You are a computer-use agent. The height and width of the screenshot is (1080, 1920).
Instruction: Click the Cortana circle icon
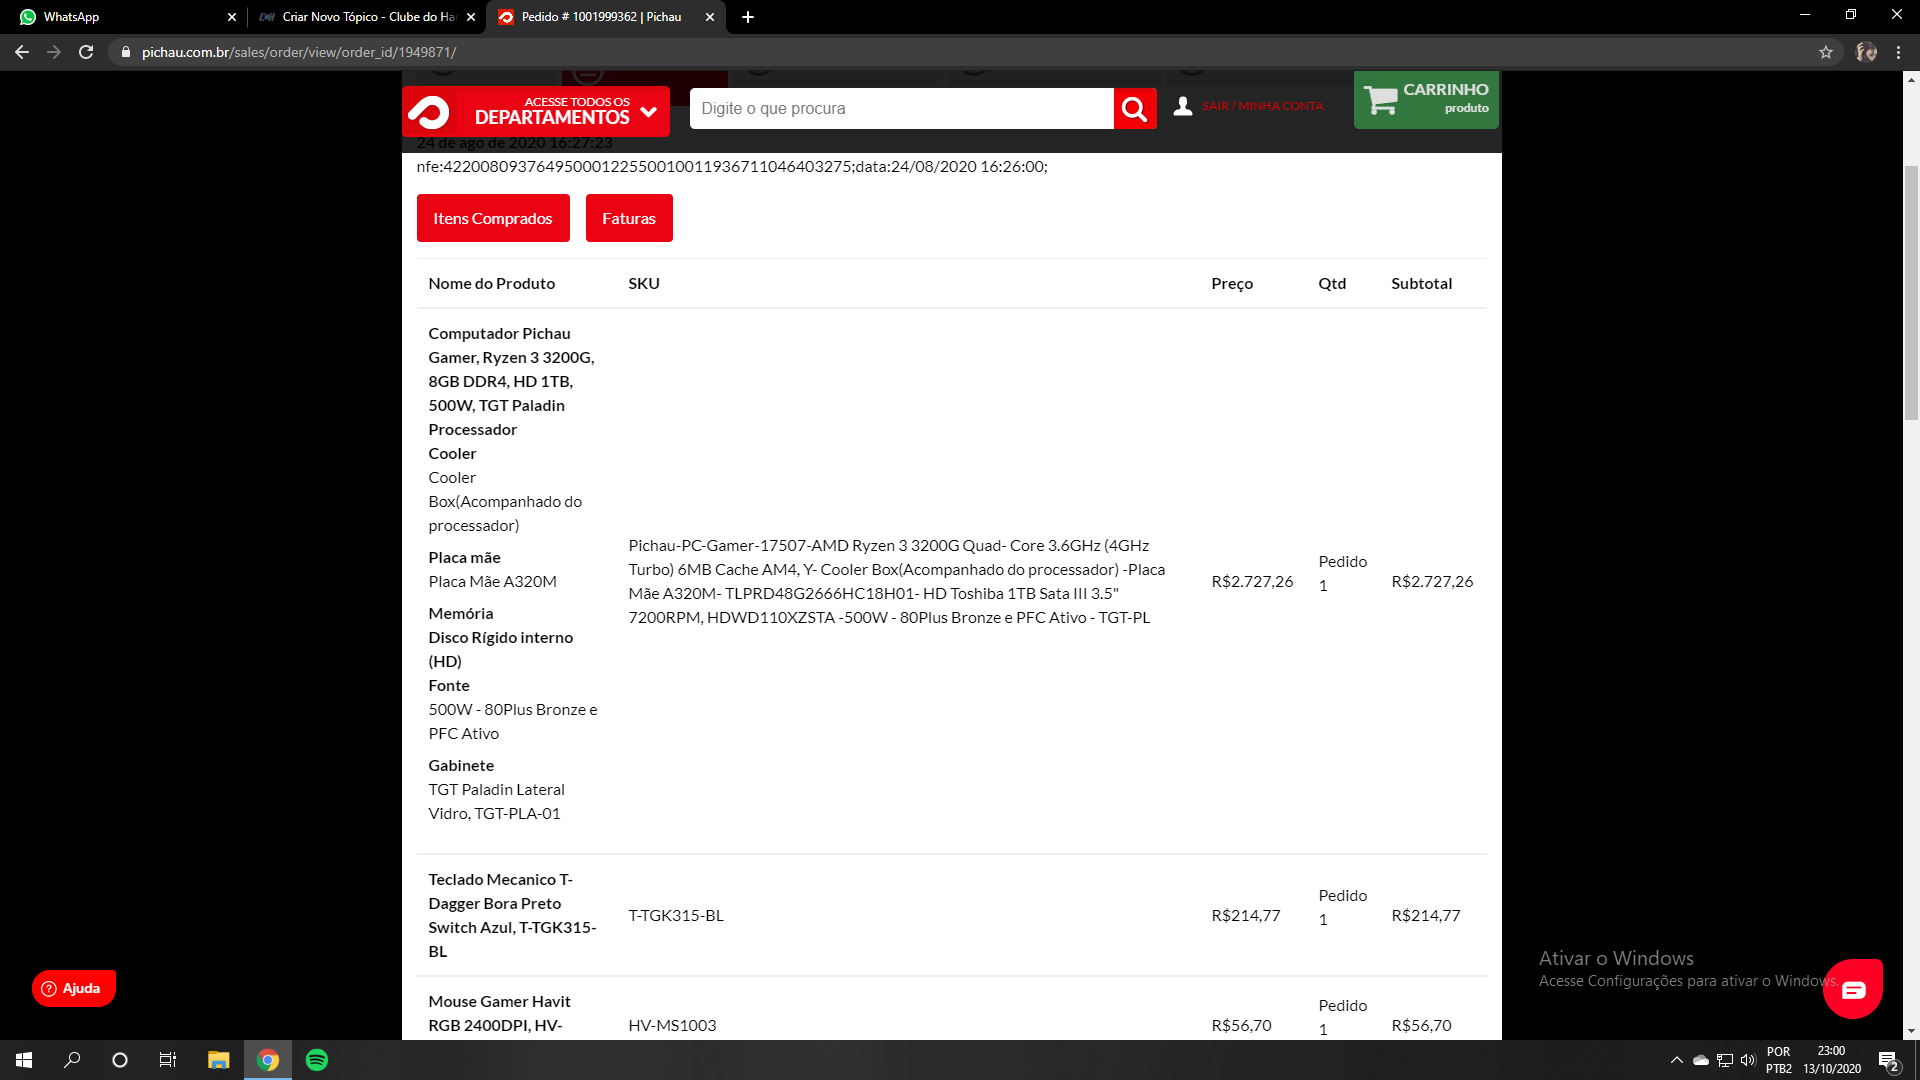[x=120, y=1060]
